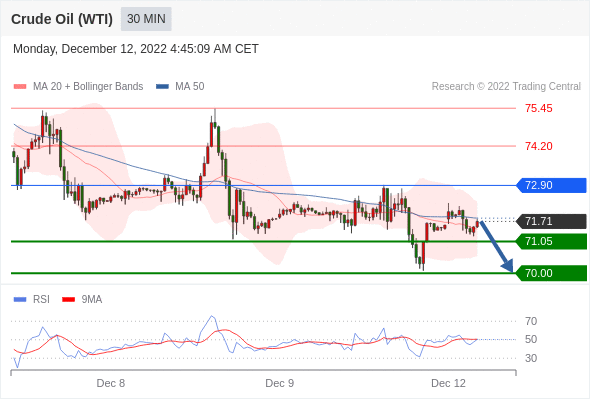Click the red 9MA legend swatch
The height and width of the screenshot is (400, 590).
point(68,300)
